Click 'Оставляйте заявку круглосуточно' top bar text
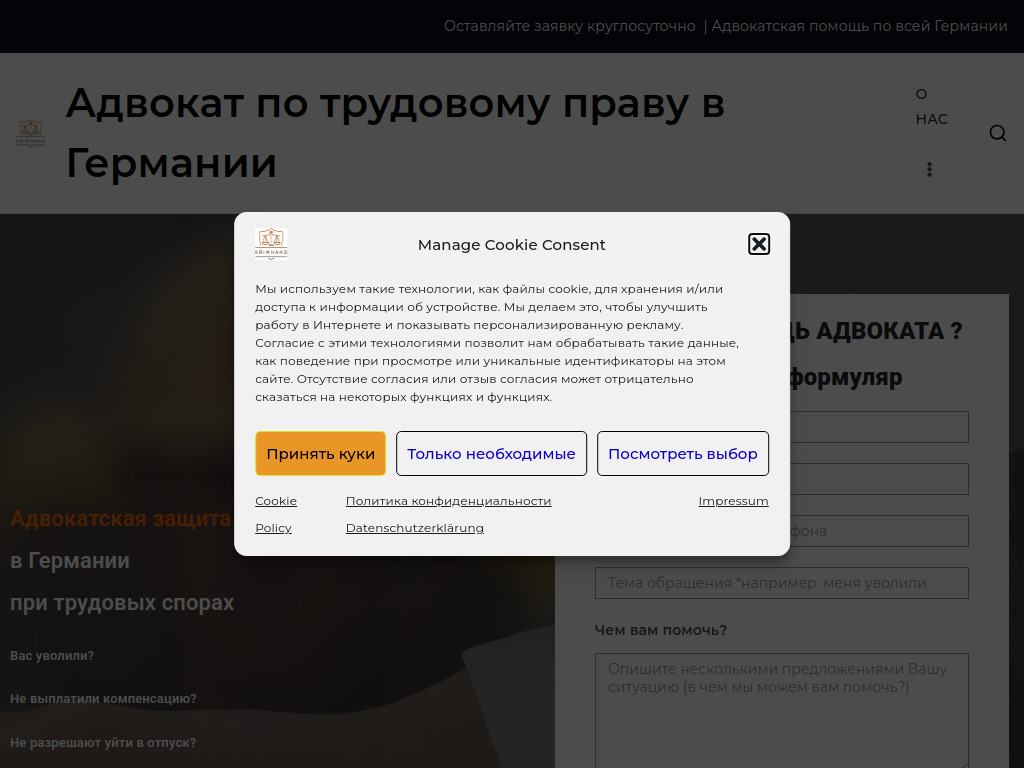1024x768 pixels. (569, 26)
